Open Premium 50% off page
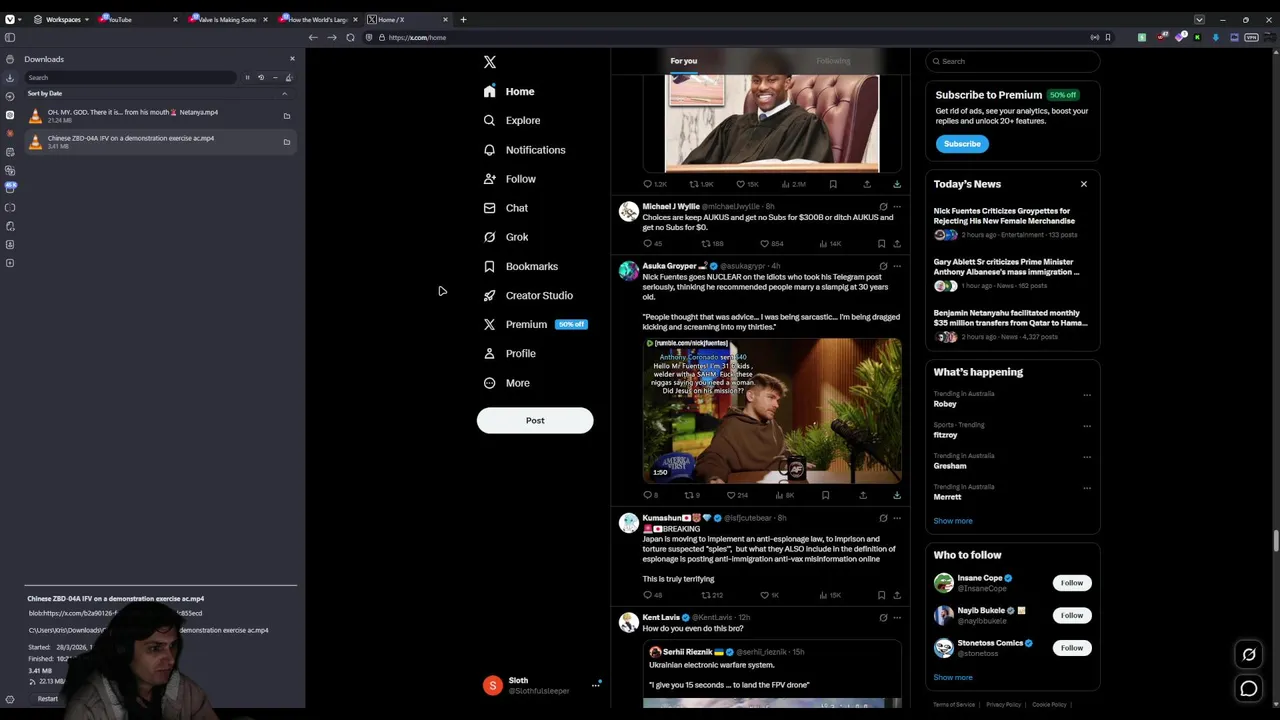 535,324
